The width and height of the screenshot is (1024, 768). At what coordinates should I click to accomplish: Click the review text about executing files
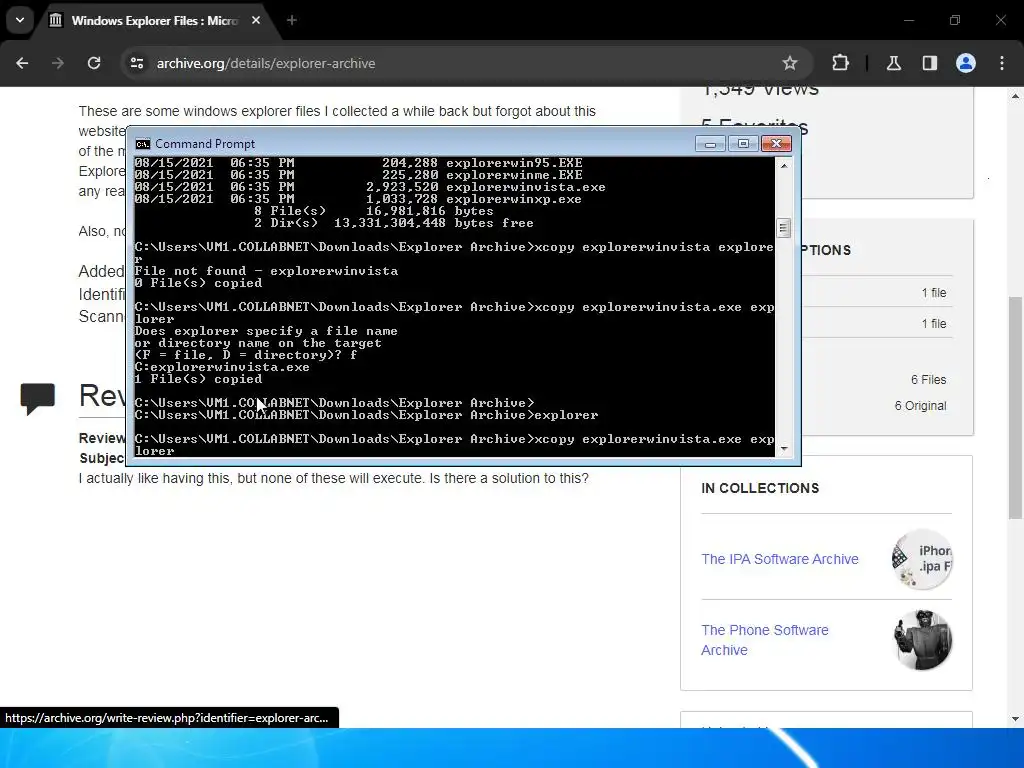pos(334,478)
